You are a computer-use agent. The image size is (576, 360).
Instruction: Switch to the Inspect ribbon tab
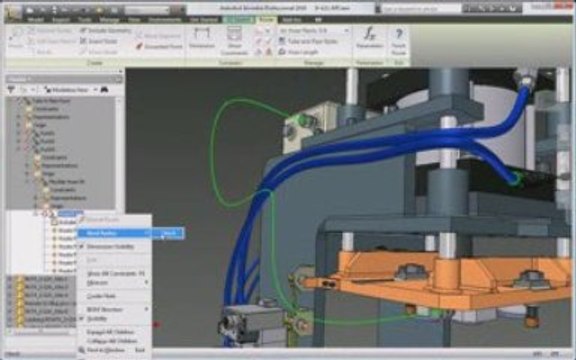pos(61,19)
